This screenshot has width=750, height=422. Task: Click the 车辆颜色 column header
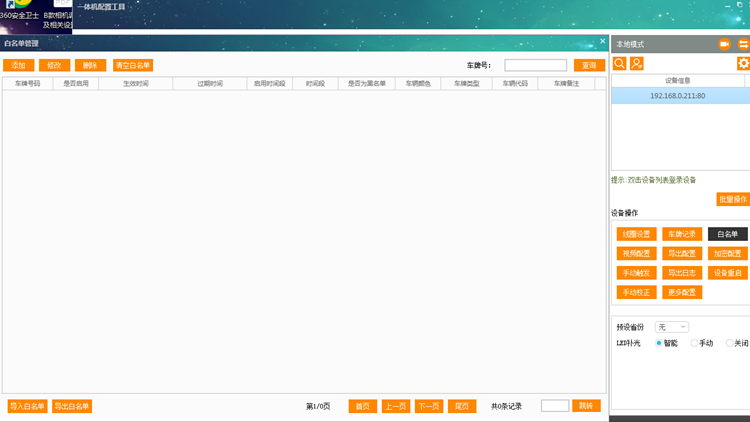[x=418, y=83]
